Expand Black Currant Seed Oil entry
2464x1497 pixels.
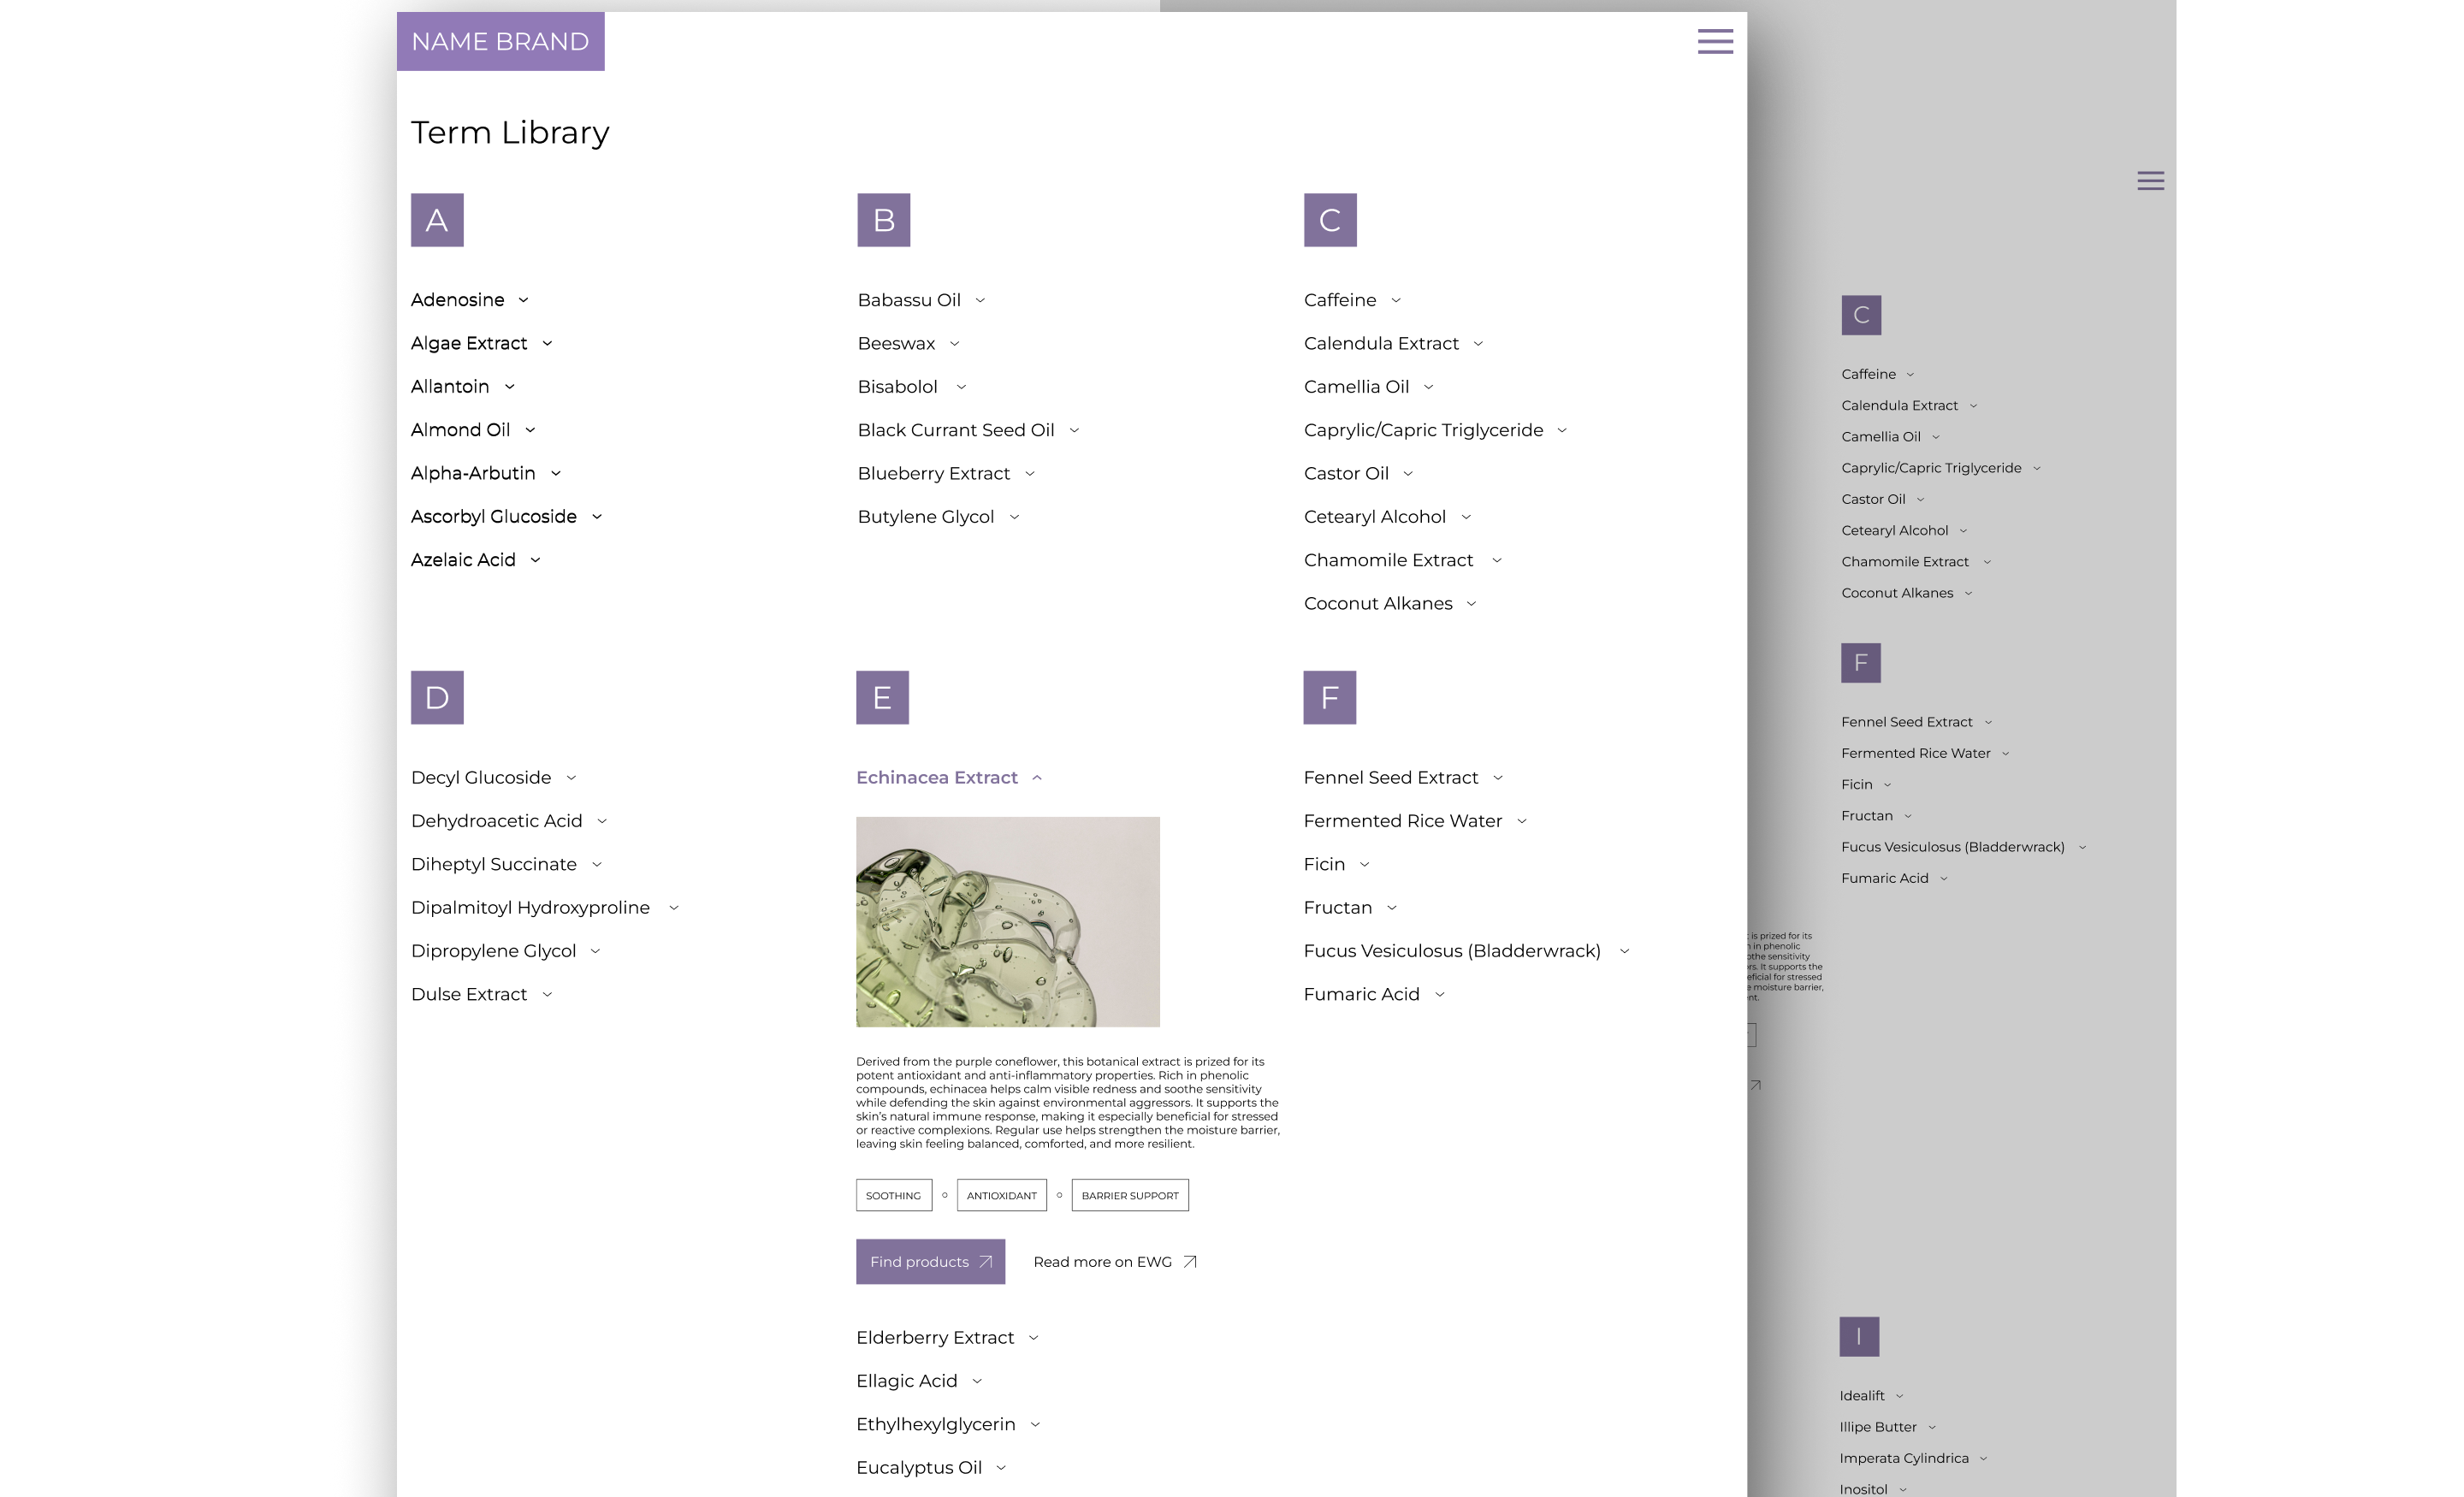point(1074,430)
